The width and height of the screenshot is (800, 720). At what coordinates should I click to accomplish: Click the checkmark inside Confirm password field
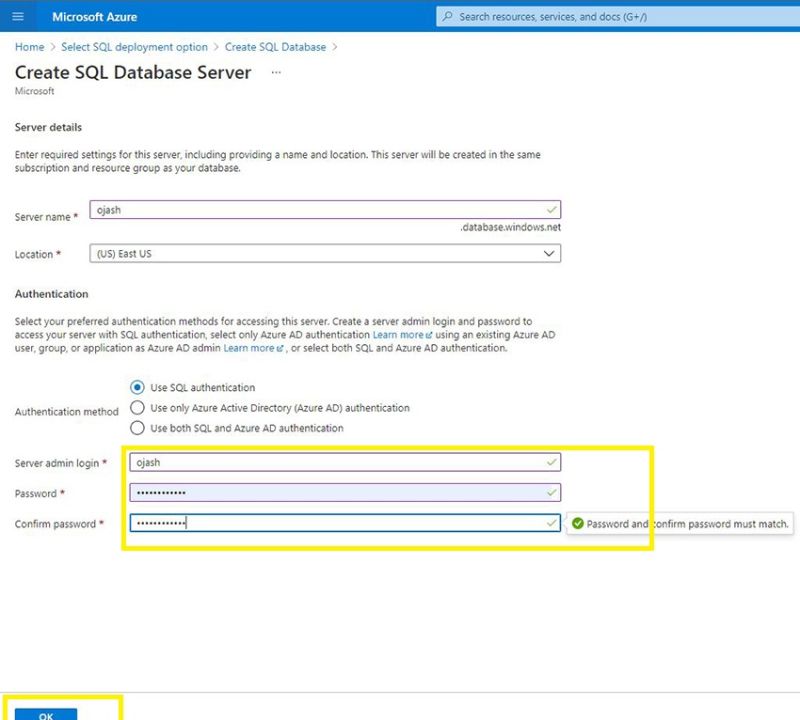[x=550, y=523]
